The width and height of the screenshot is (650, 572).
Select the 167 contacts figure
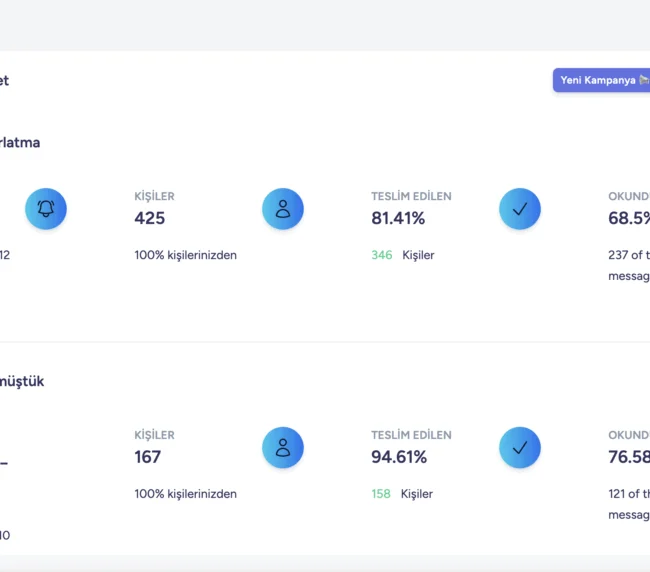(x=148, y=457)
